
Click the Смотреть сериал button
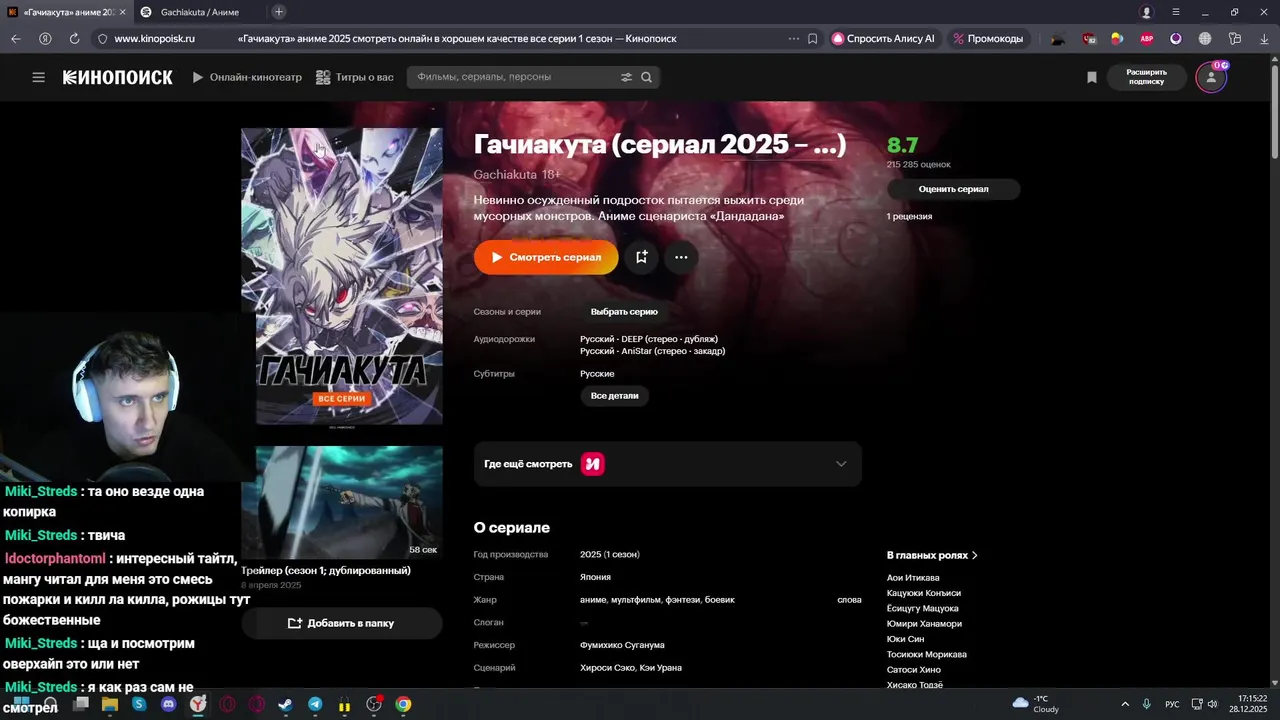[x=546, y=257]
